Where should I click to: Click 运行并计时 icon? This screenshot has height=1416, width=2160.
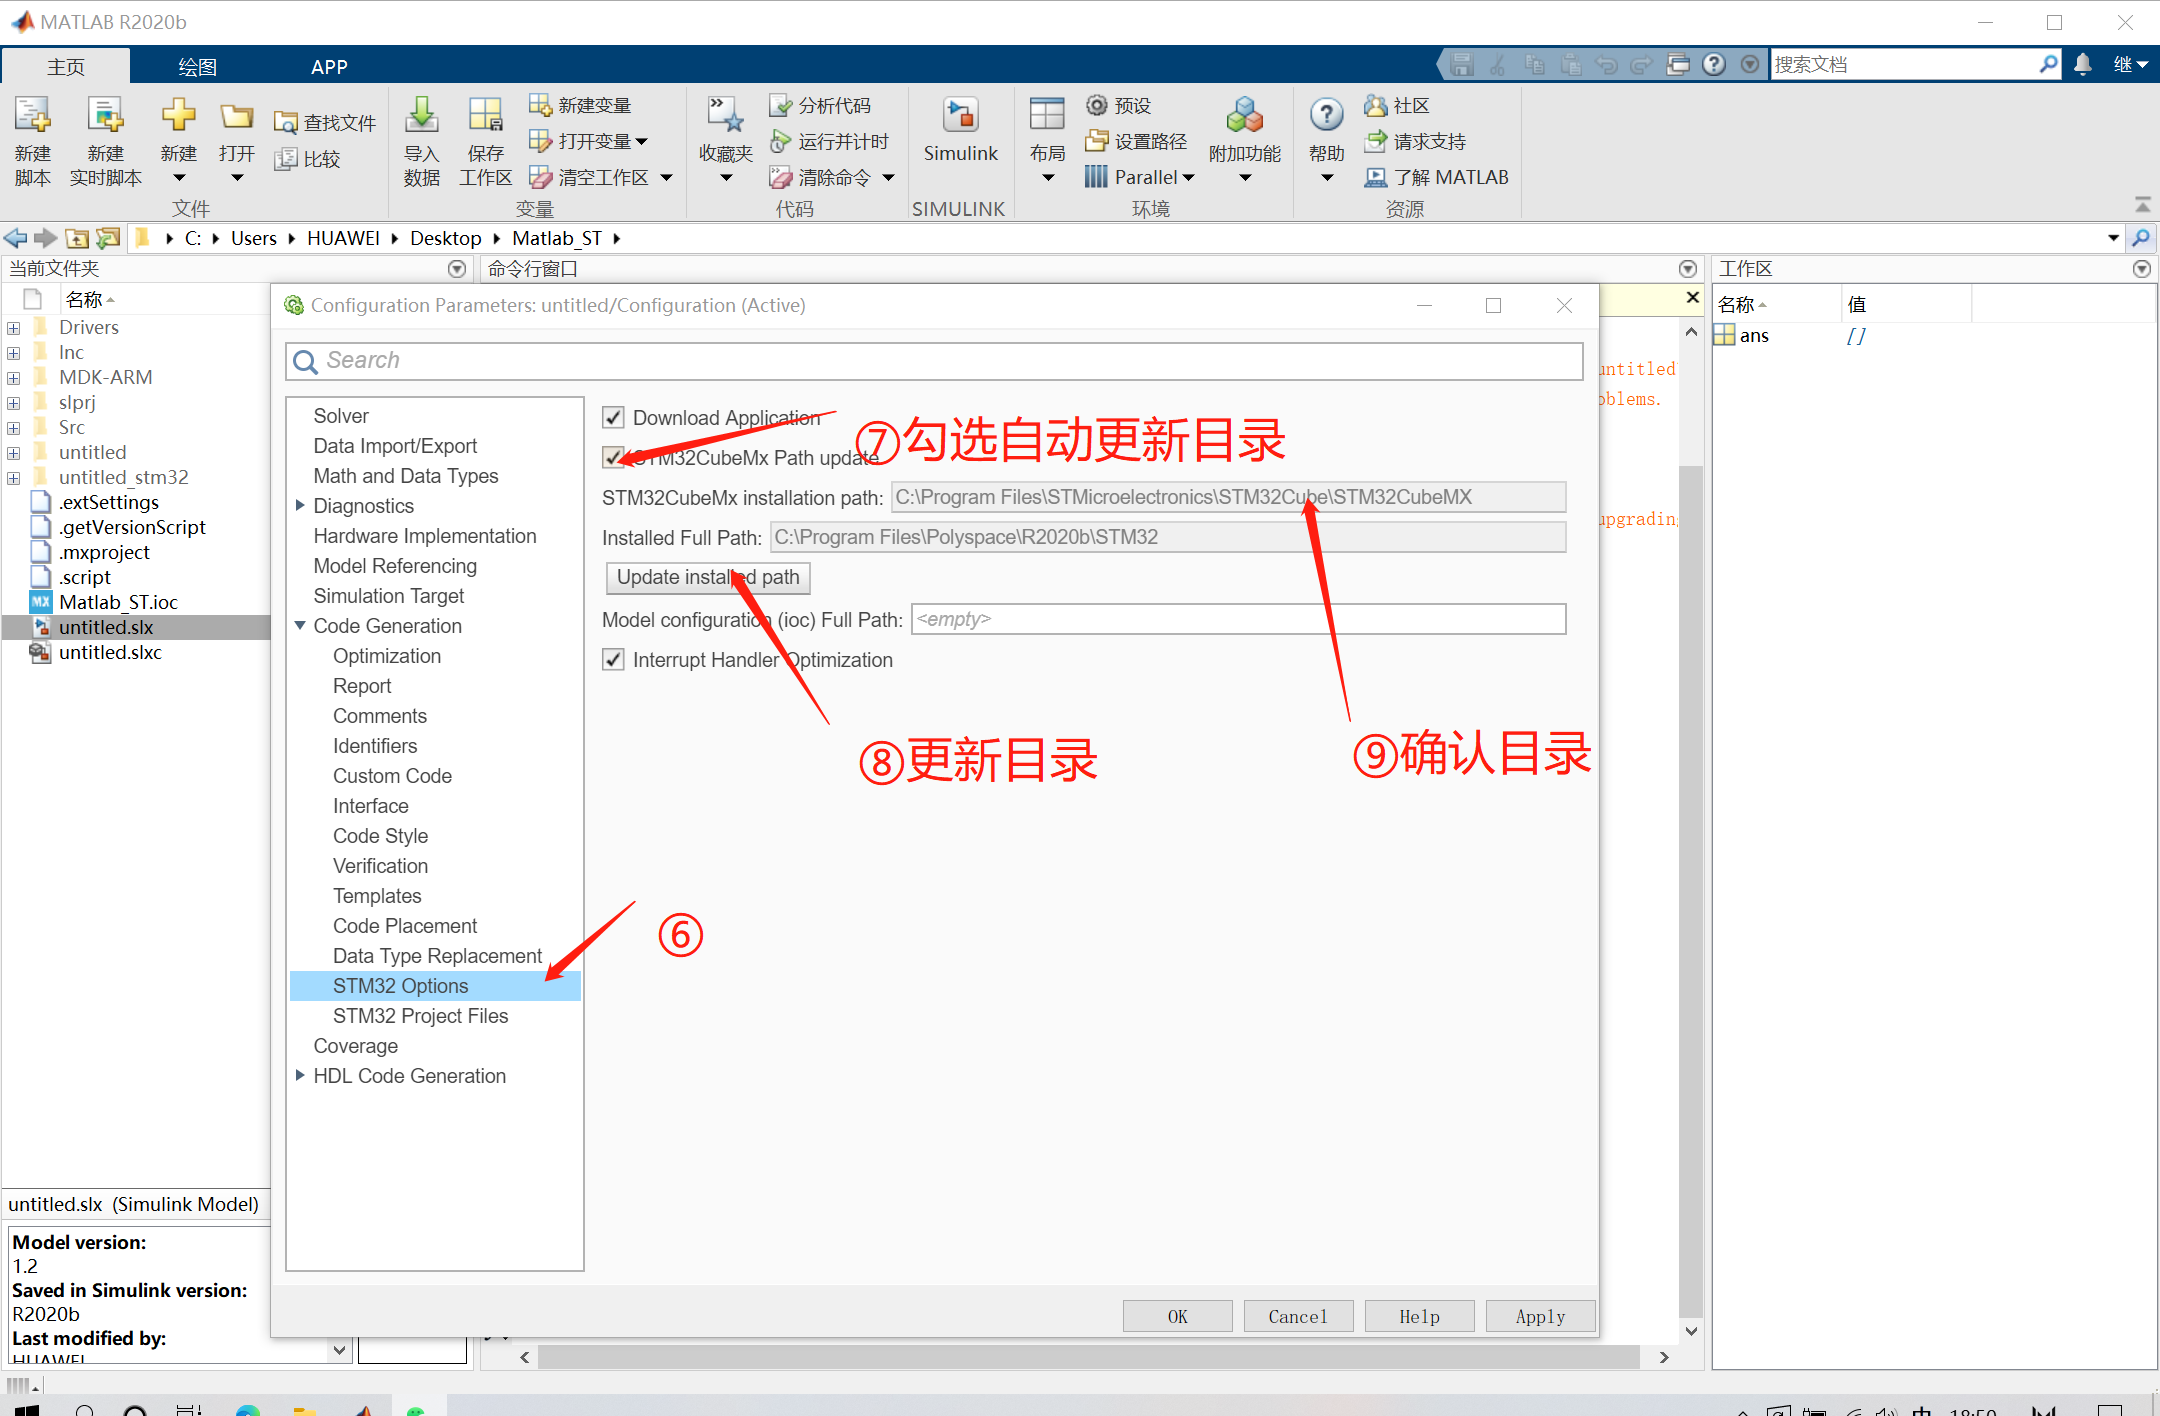coord(780,141)
